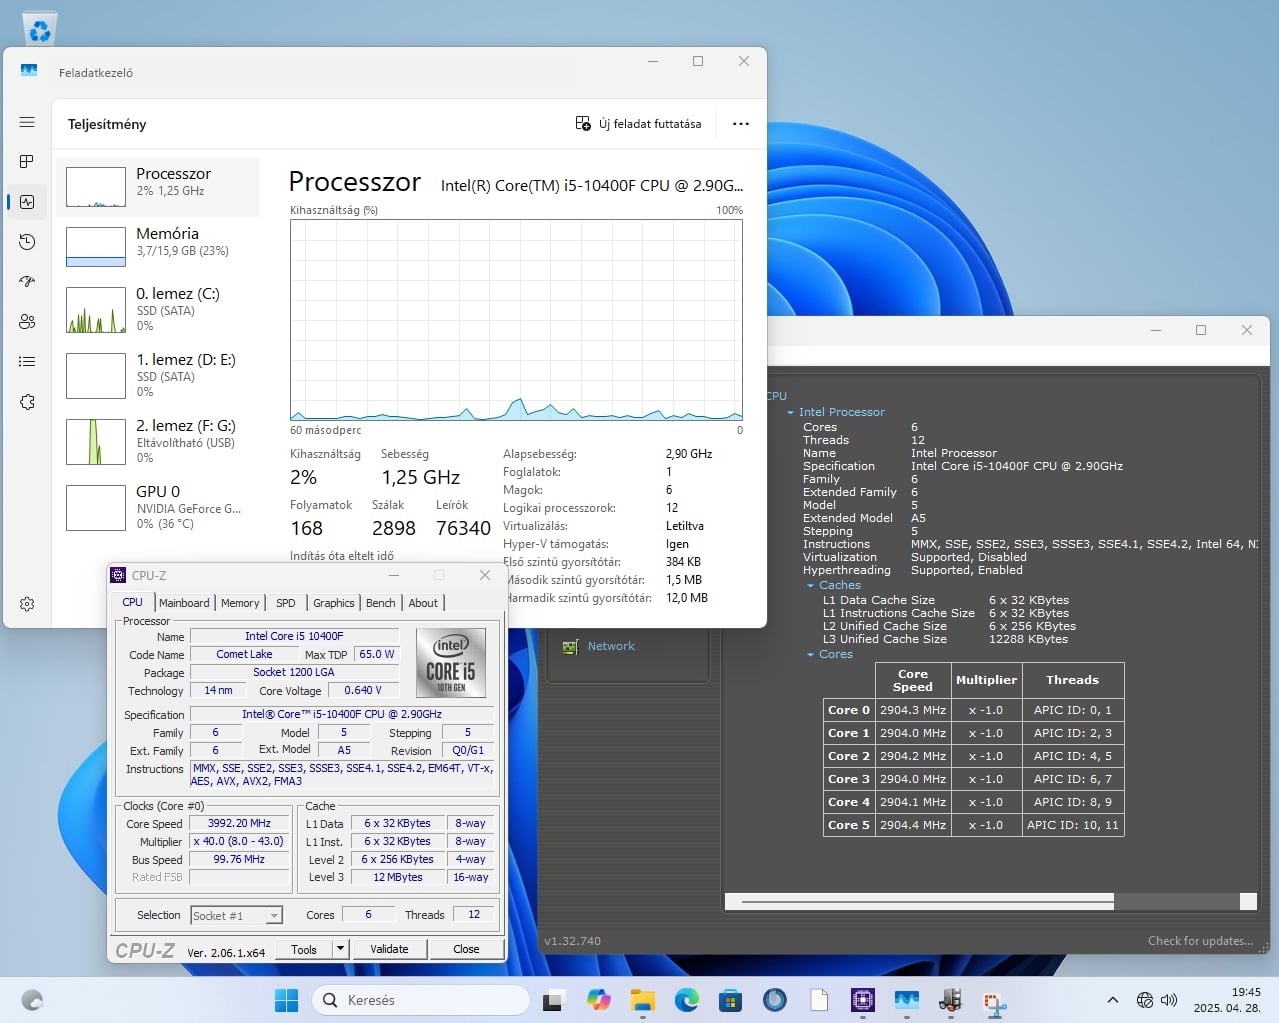Image resolution: width=1279 pixels, height=1023 pixels.
Task: Open Task Manager hamburger navigation menu
Action: [x=27, y=122]
